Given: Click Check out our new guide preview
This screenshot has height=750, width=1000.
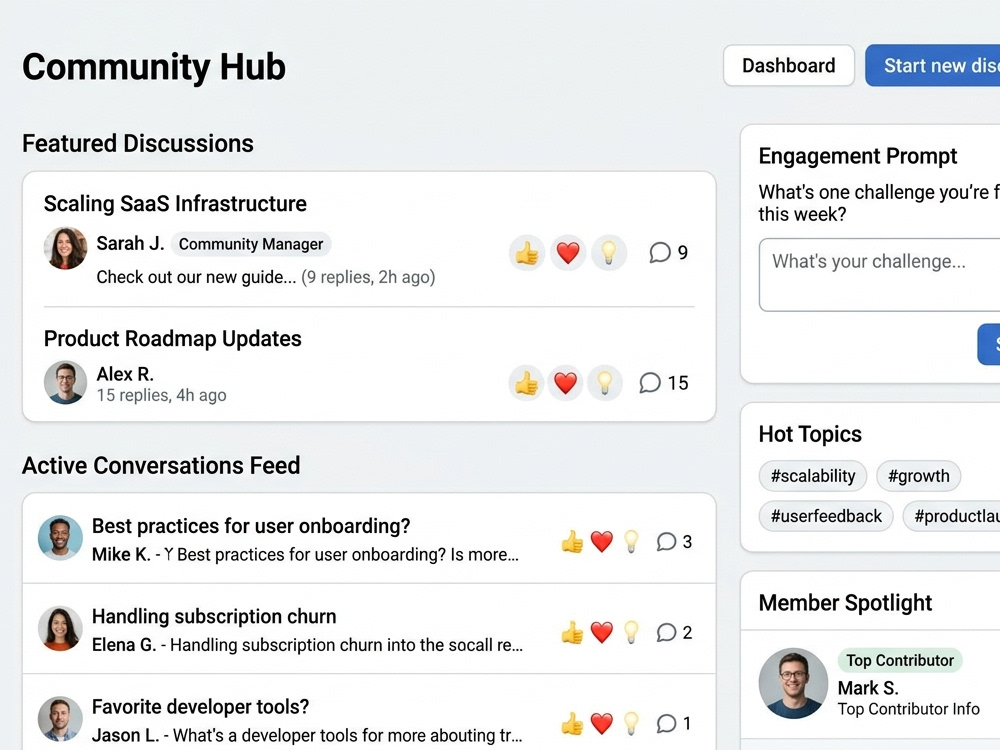Looking at the screenshot, I should tap(196, 277).
